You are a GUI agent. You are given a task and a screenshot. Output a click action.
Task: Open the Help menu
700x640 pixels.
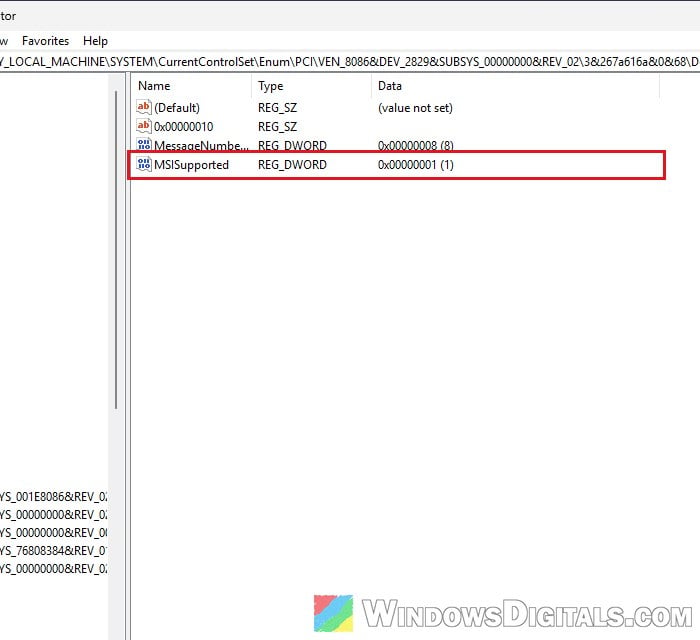pos(95,41)
